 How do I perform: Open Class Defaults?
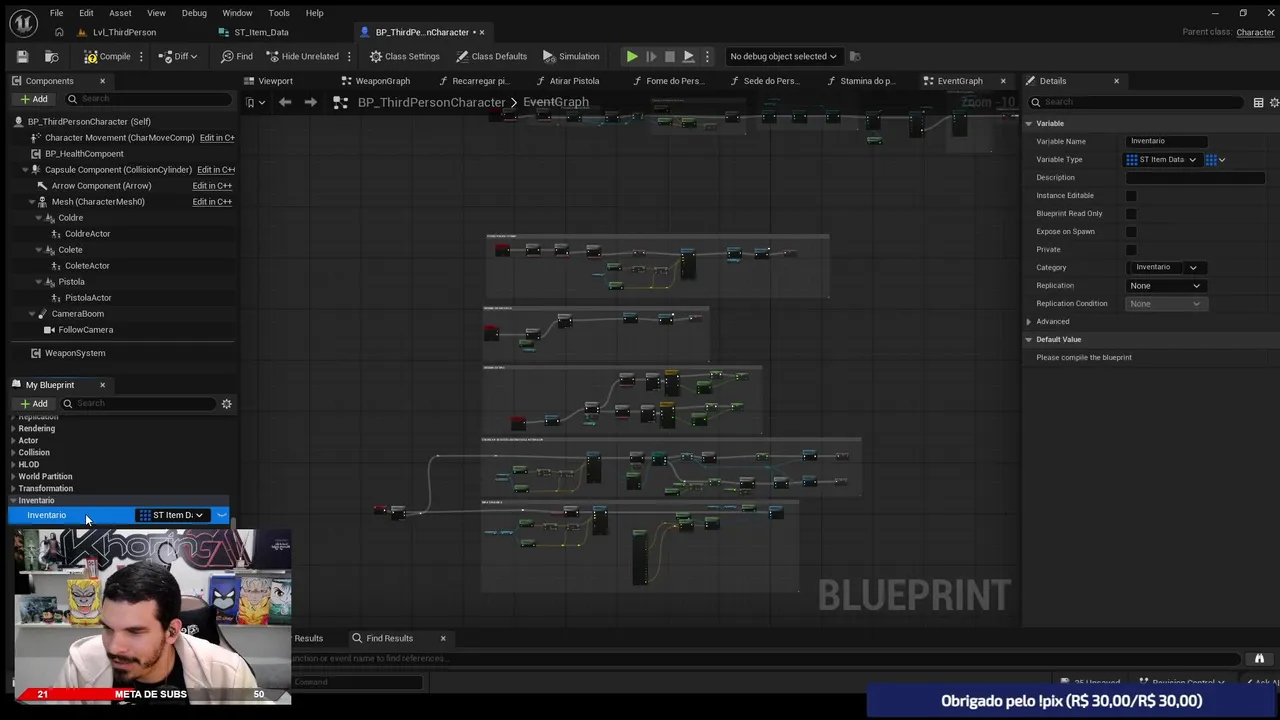pos(491,56)
